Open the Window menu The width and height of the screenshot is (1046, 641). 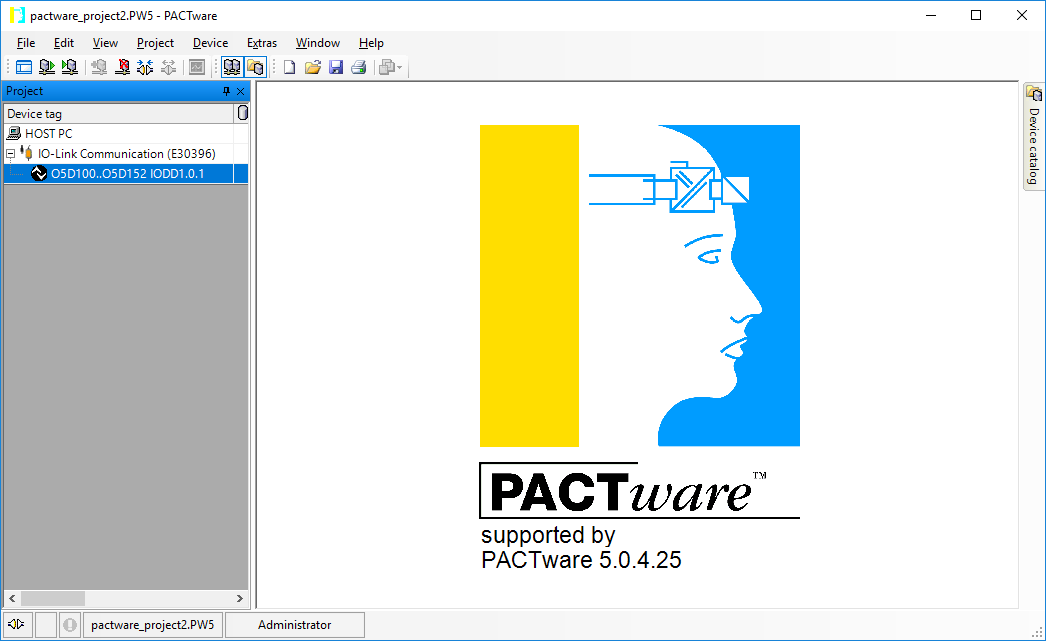pyautogui.click(x=318, y=43)
